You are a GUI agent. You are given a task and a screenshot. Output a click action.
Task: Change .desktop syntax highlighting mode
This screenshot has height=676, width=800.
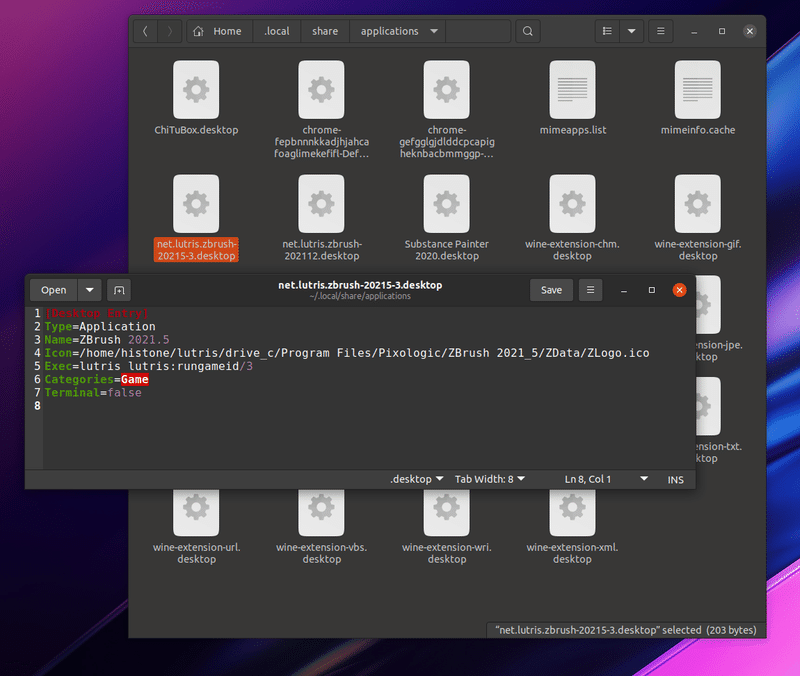click(416, 480)
